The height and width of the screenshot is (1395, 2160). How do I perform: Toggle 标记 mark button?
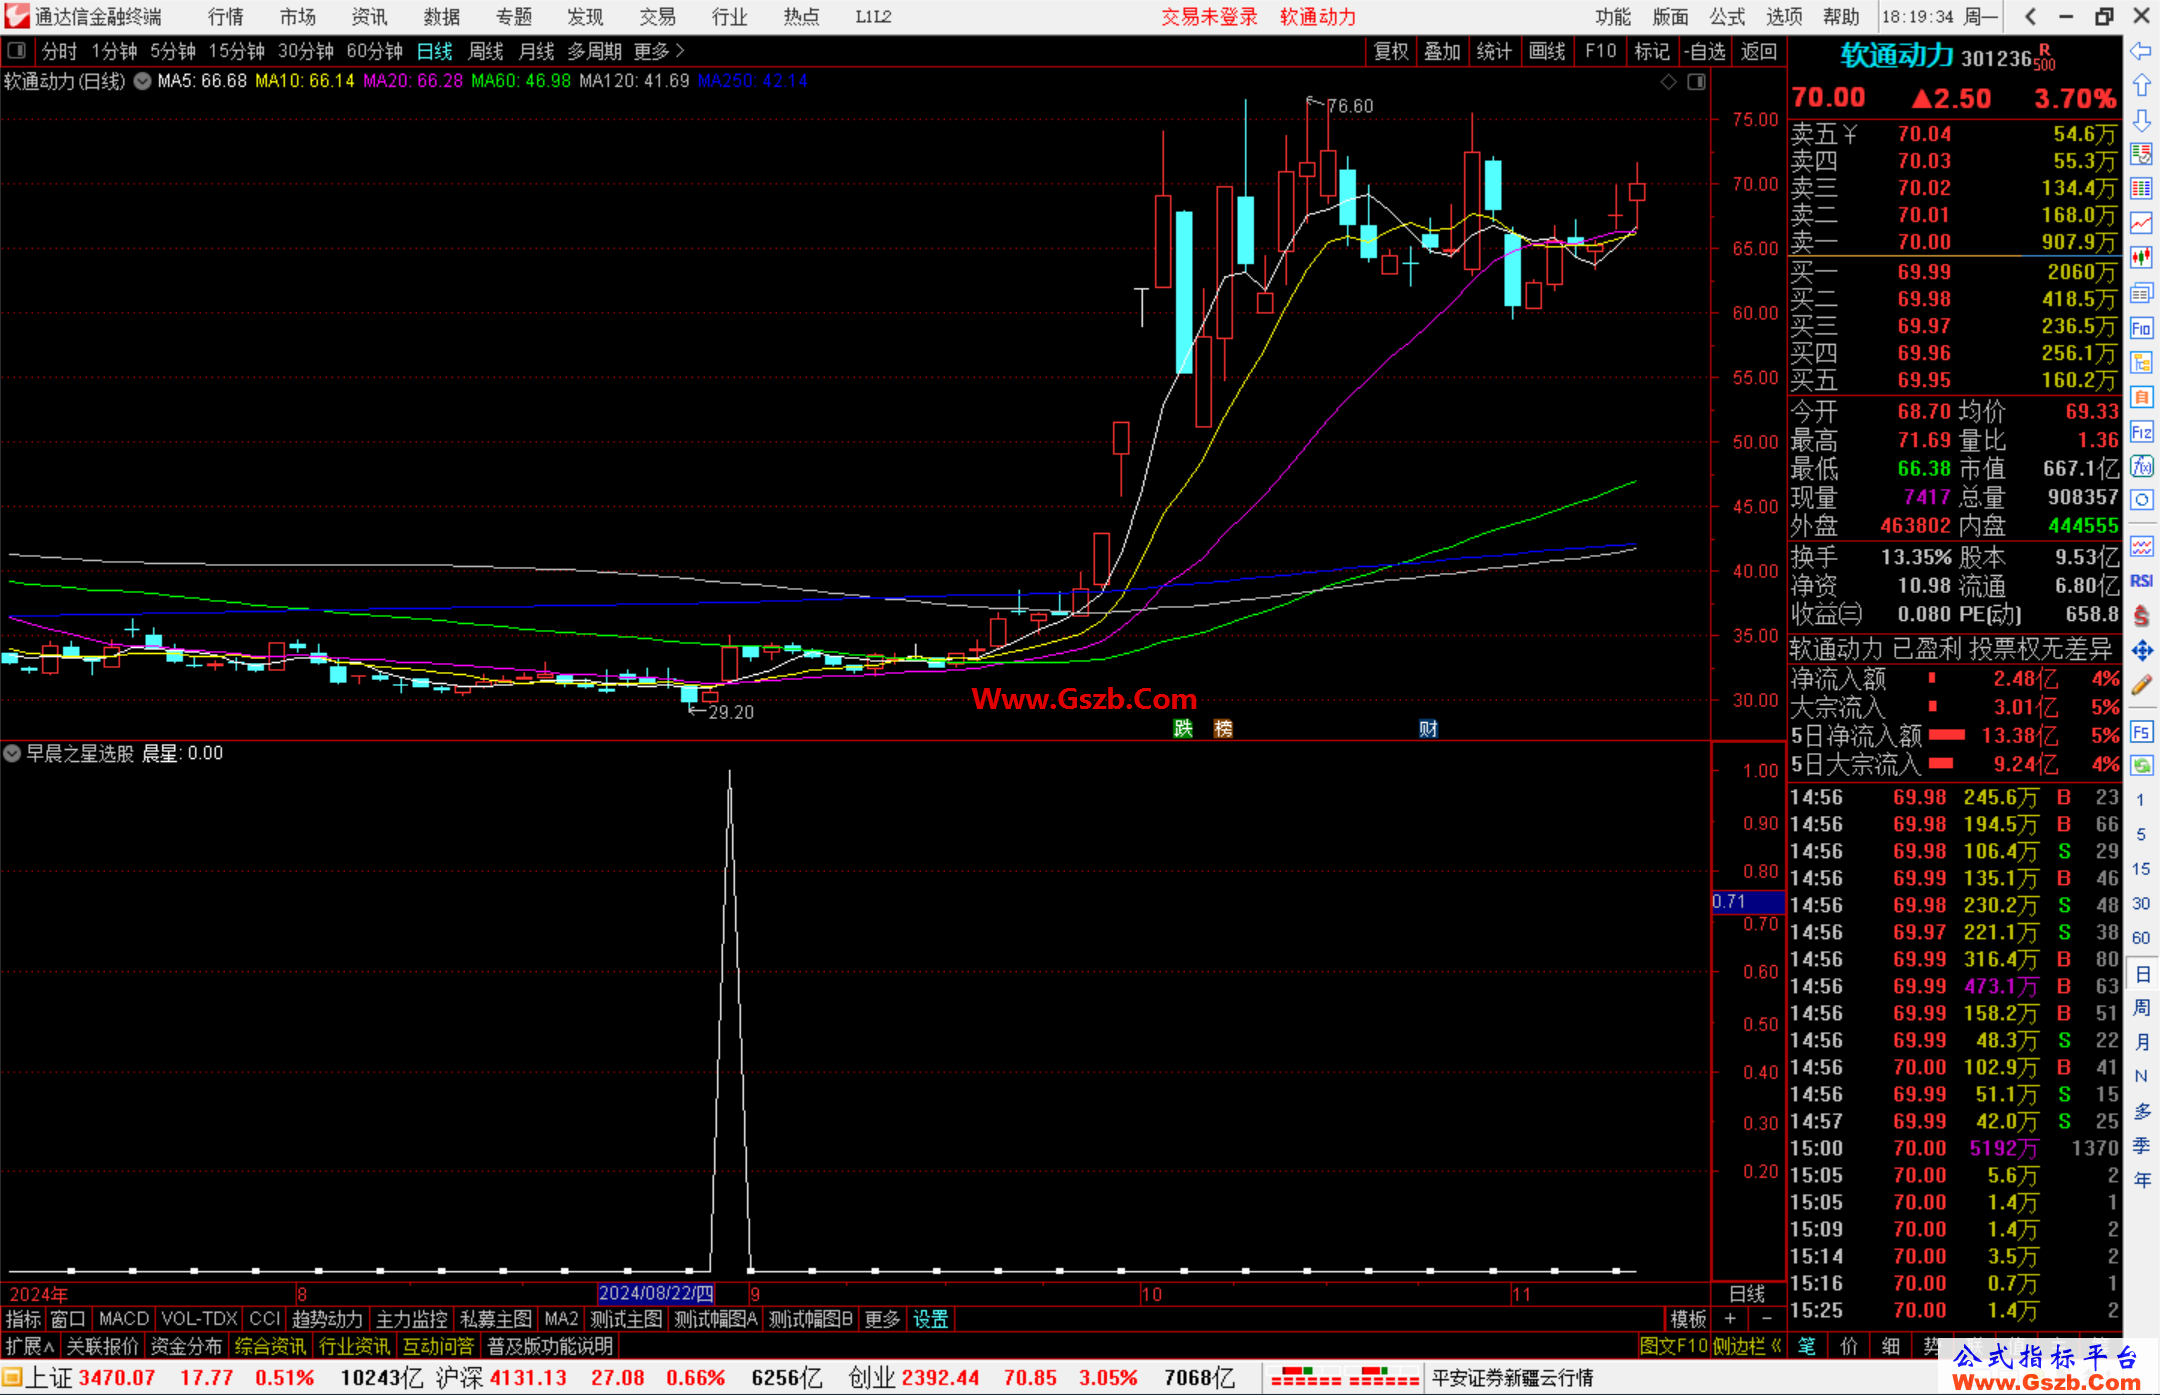tap(1652, 51)
